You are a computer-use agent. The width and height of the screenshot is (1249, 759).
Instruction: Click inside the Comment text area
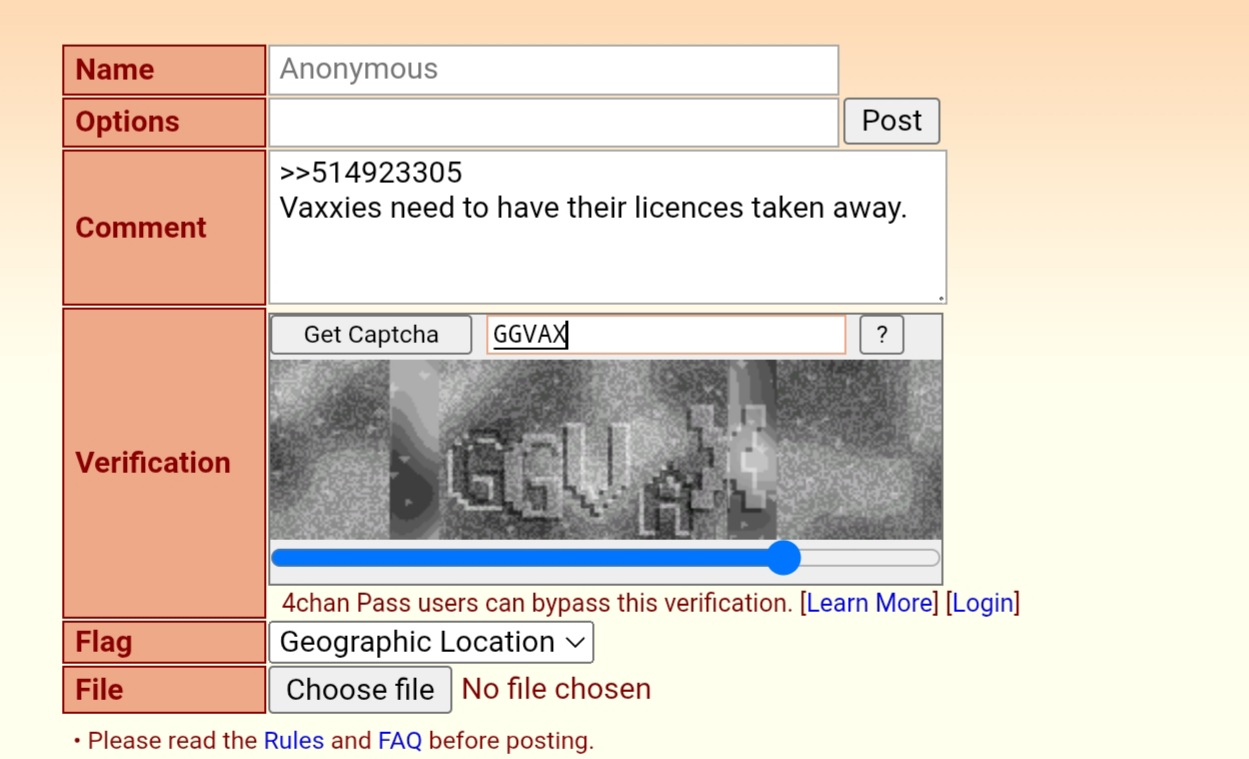click(x=607, y=227)
